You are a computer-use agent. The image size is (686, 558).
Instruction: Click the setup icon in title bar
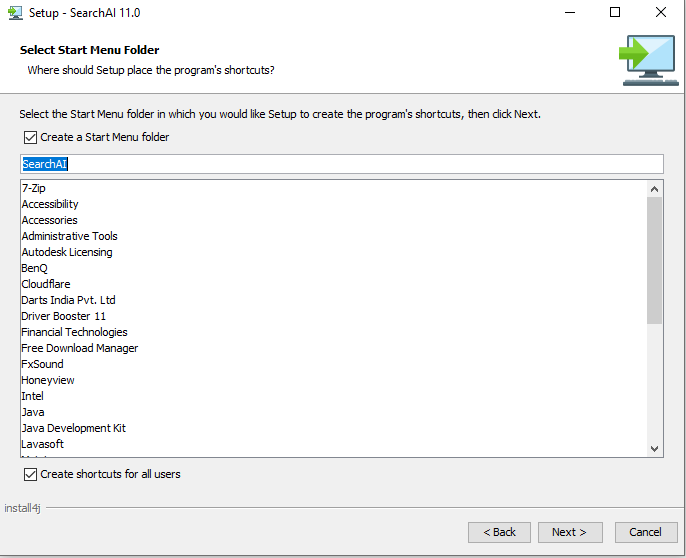coord(15,13)
